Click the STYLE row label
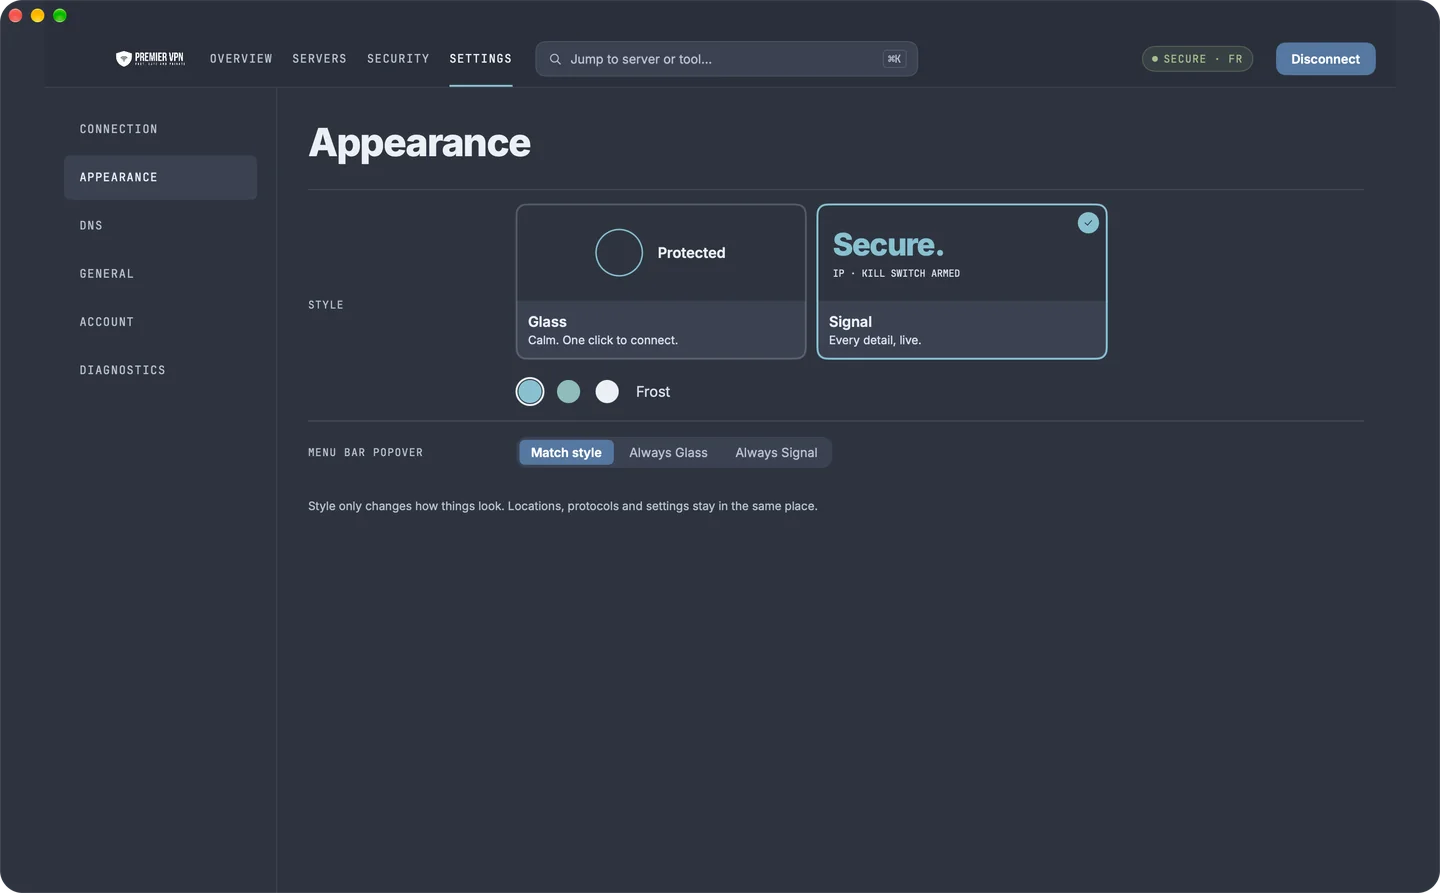Viewport: 1440px width, 893px height. tap(326, 304)
